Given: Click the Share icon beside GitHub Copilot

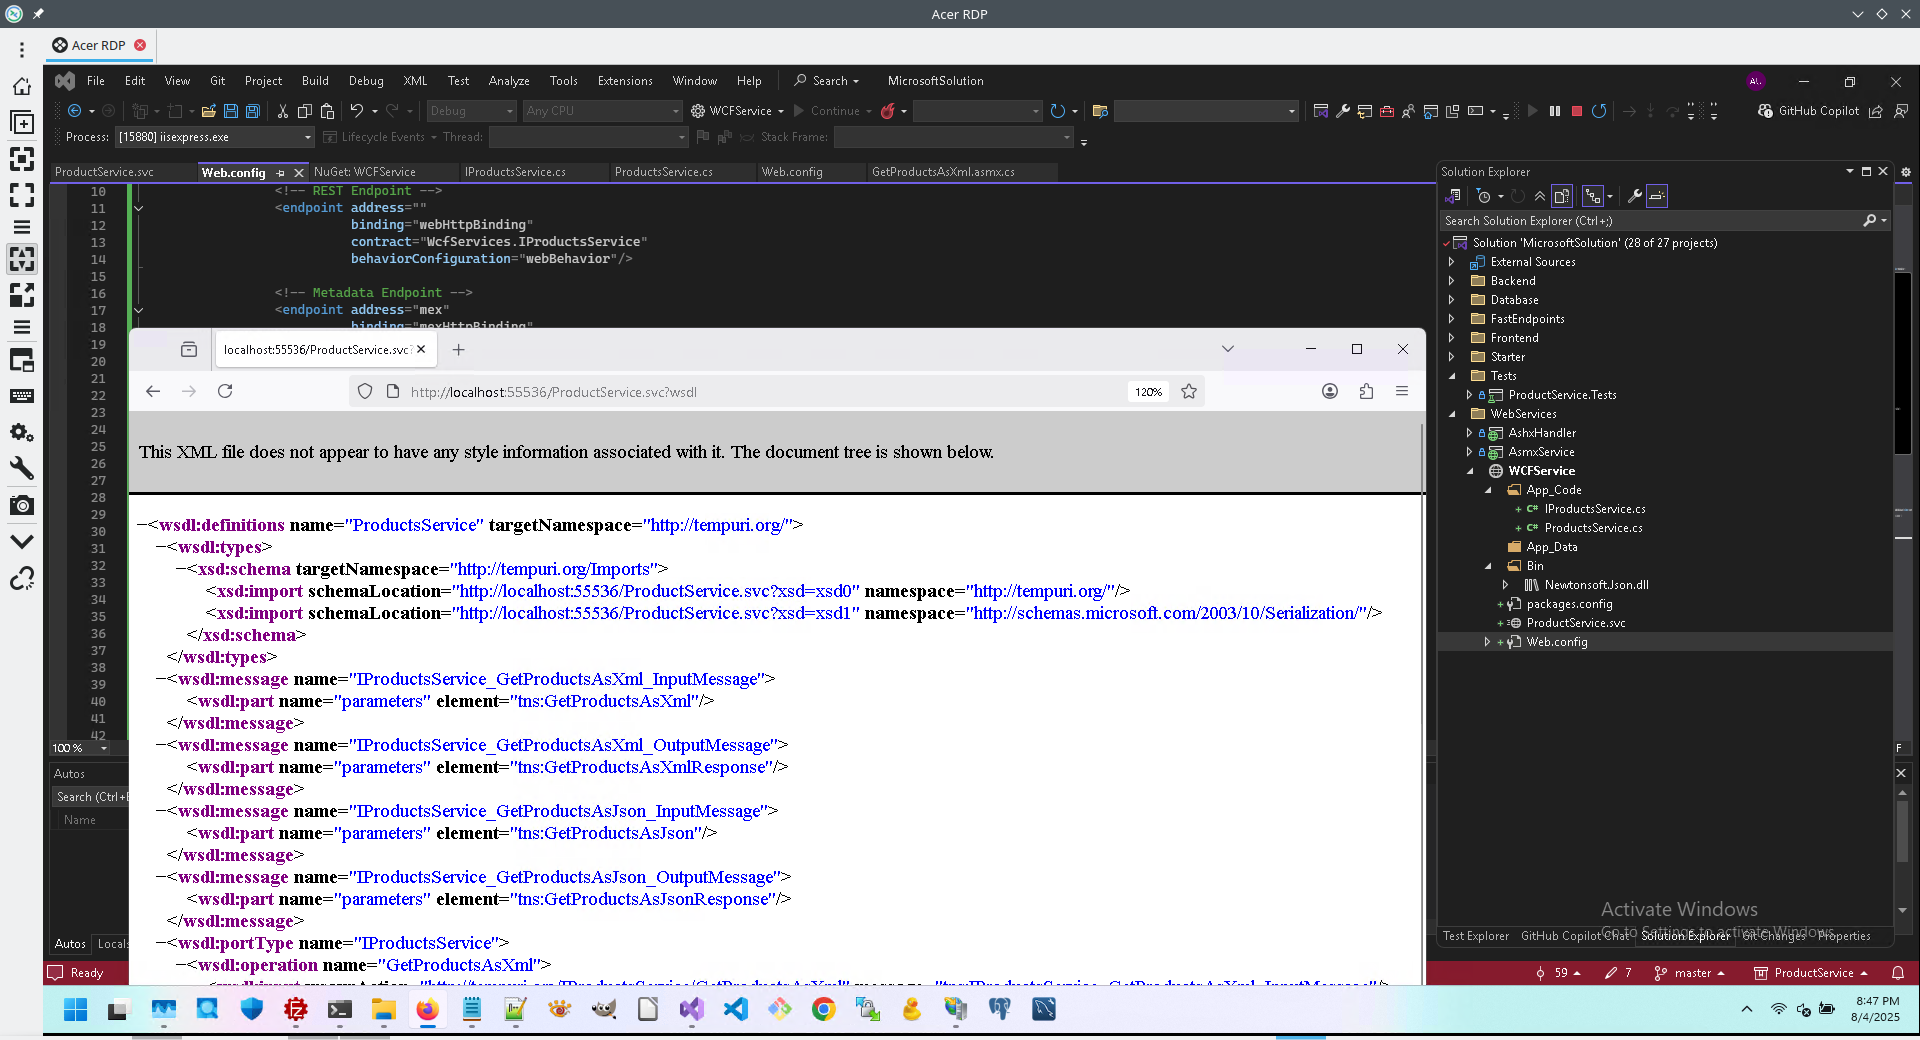Looking at the screenshot, I should coord(1876,111).
